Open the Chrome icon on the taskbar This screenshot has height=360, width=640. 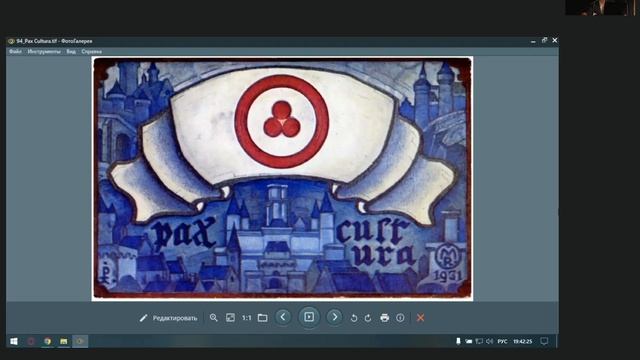point(48,341)
